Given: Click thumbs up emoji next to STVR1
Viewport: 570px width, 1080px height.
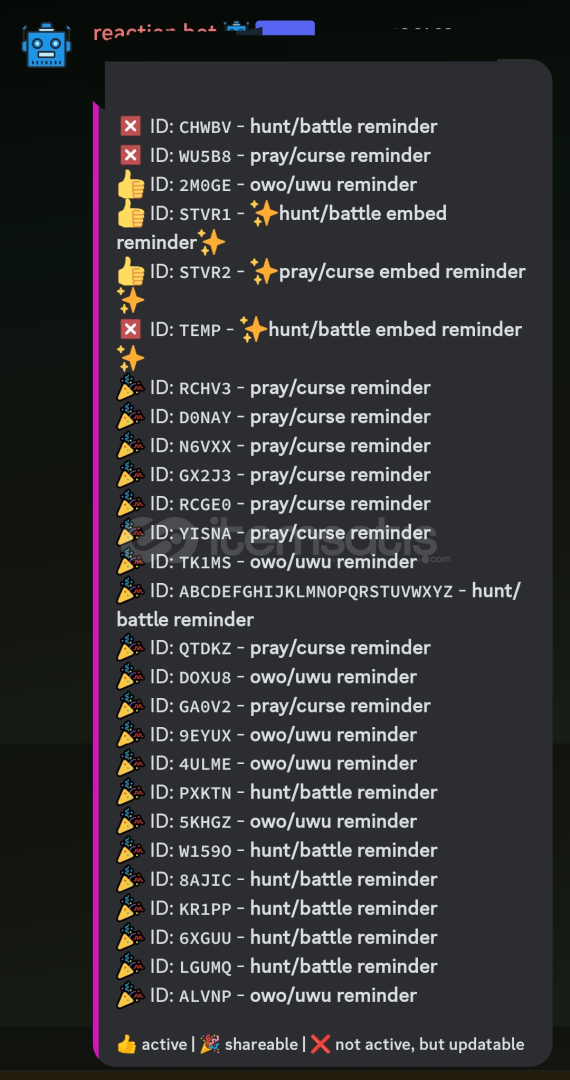Looking at the screenshot, I should pyautogui.click(x=131, y=214).
